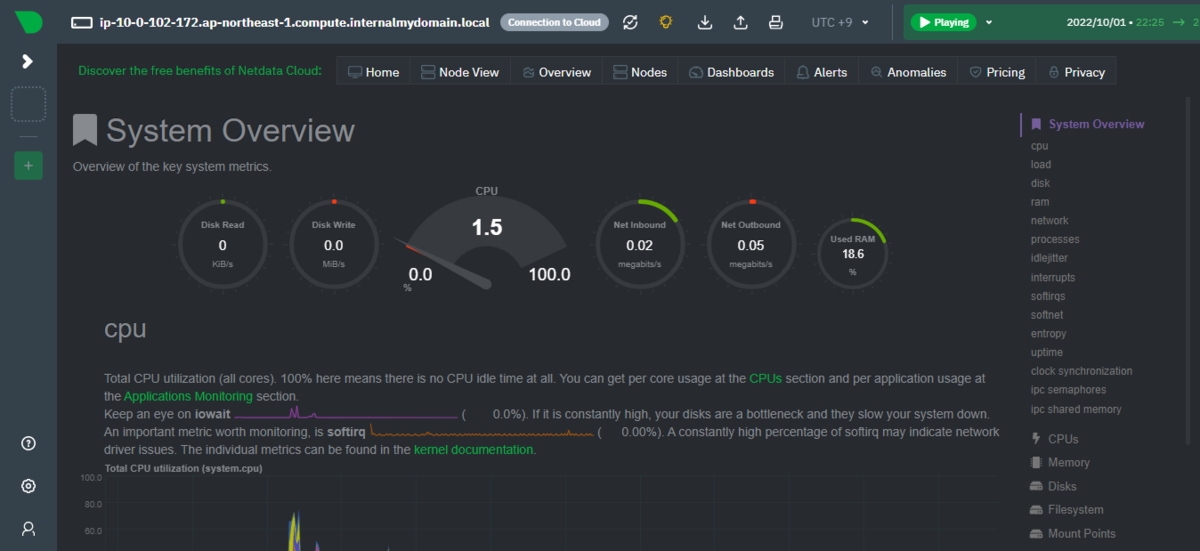The height and width of the screenshot is (551, 1200).
Task: Click the green plus button in sidebar
Action: (x=28, y=165)
